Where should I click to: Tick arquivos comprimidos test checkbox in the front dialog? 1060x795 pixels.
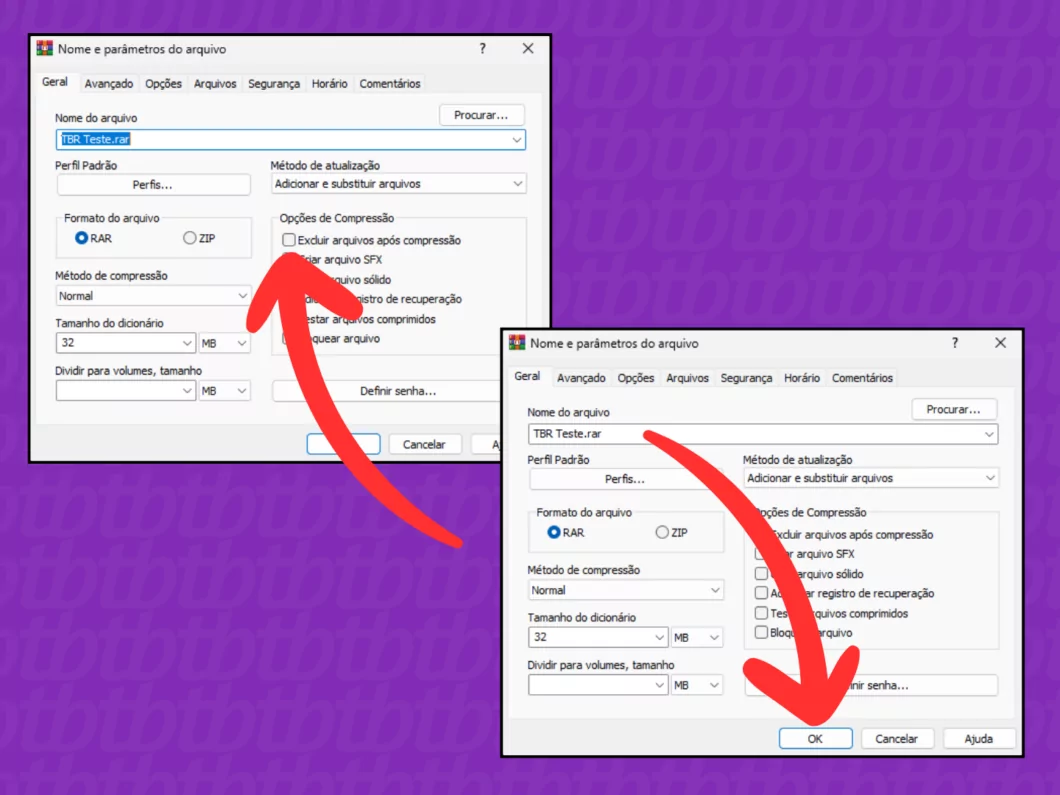pos(761,613)
